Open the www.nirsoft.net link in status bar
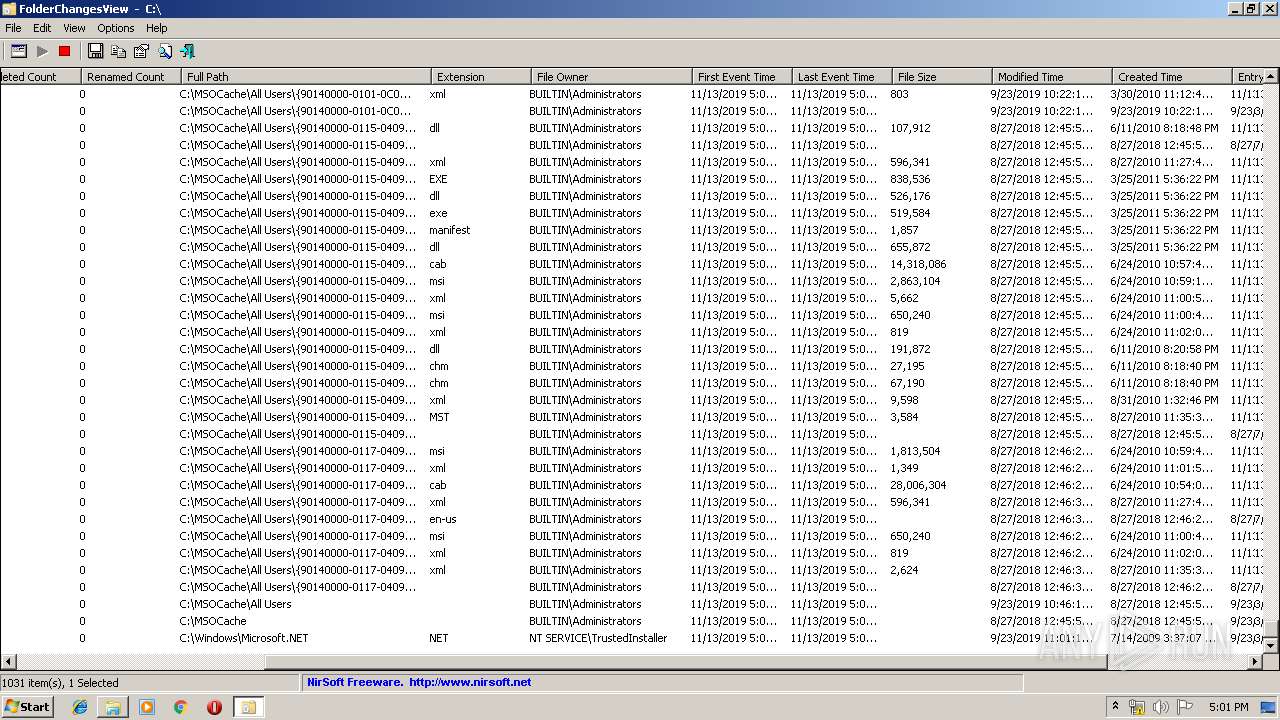The width and height of the screenshot is (1280, 720). click(x=470, y=682)
